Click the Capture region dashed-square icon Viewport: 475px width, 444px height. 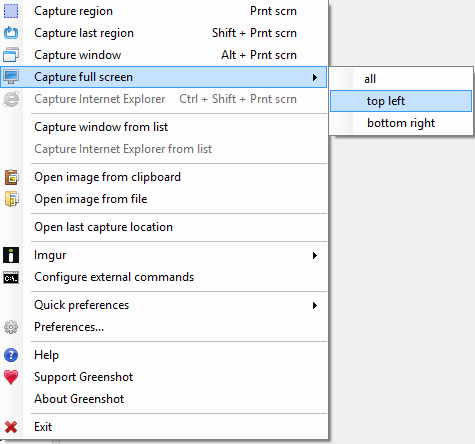point(11,11)
